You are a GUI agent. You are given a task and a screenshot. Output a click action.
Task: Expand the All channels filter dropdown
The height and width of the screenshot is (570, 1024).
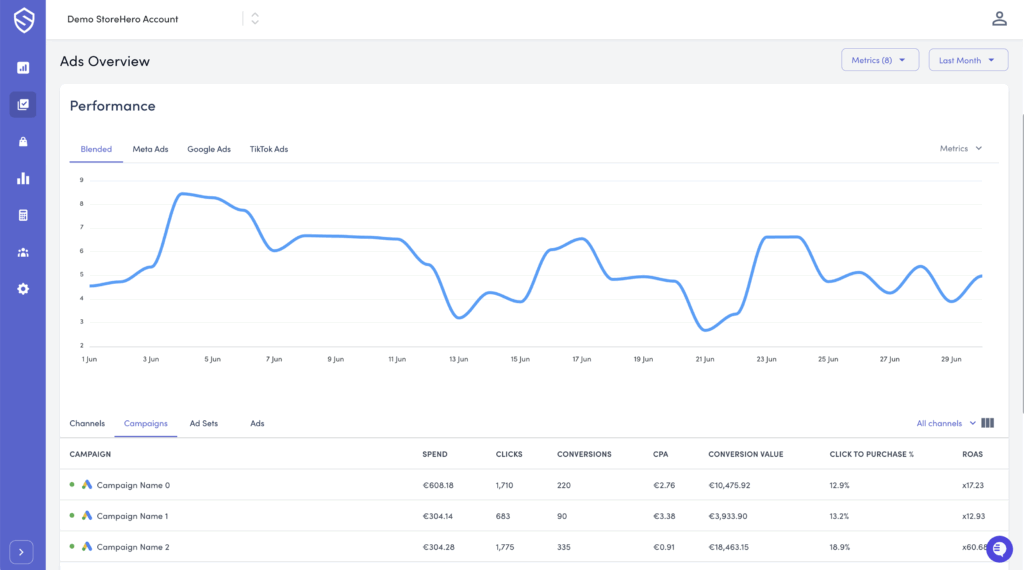click(x=945, y=423)
